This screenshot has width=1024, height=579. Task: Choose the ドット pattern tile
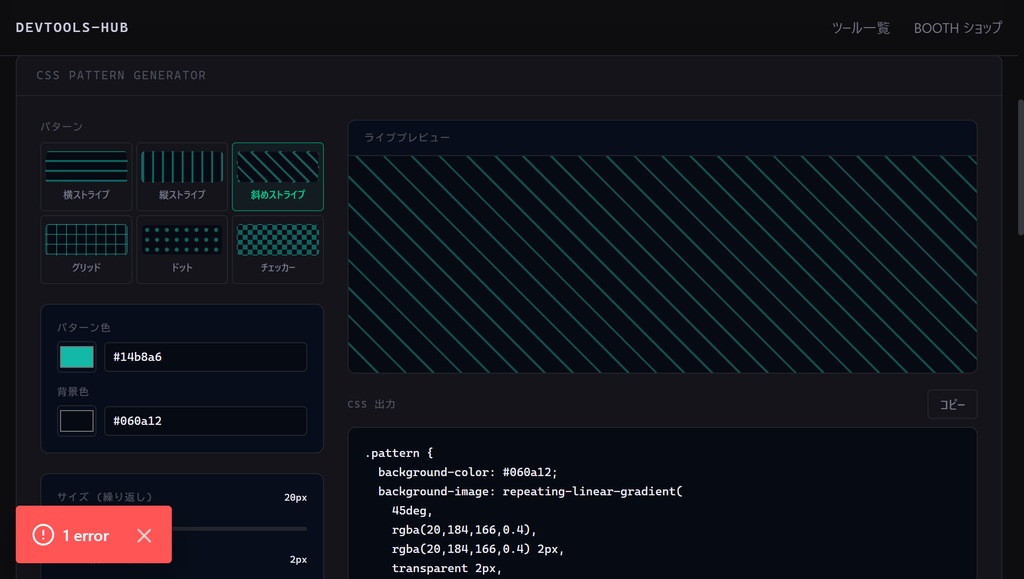(x=182, y=249)
